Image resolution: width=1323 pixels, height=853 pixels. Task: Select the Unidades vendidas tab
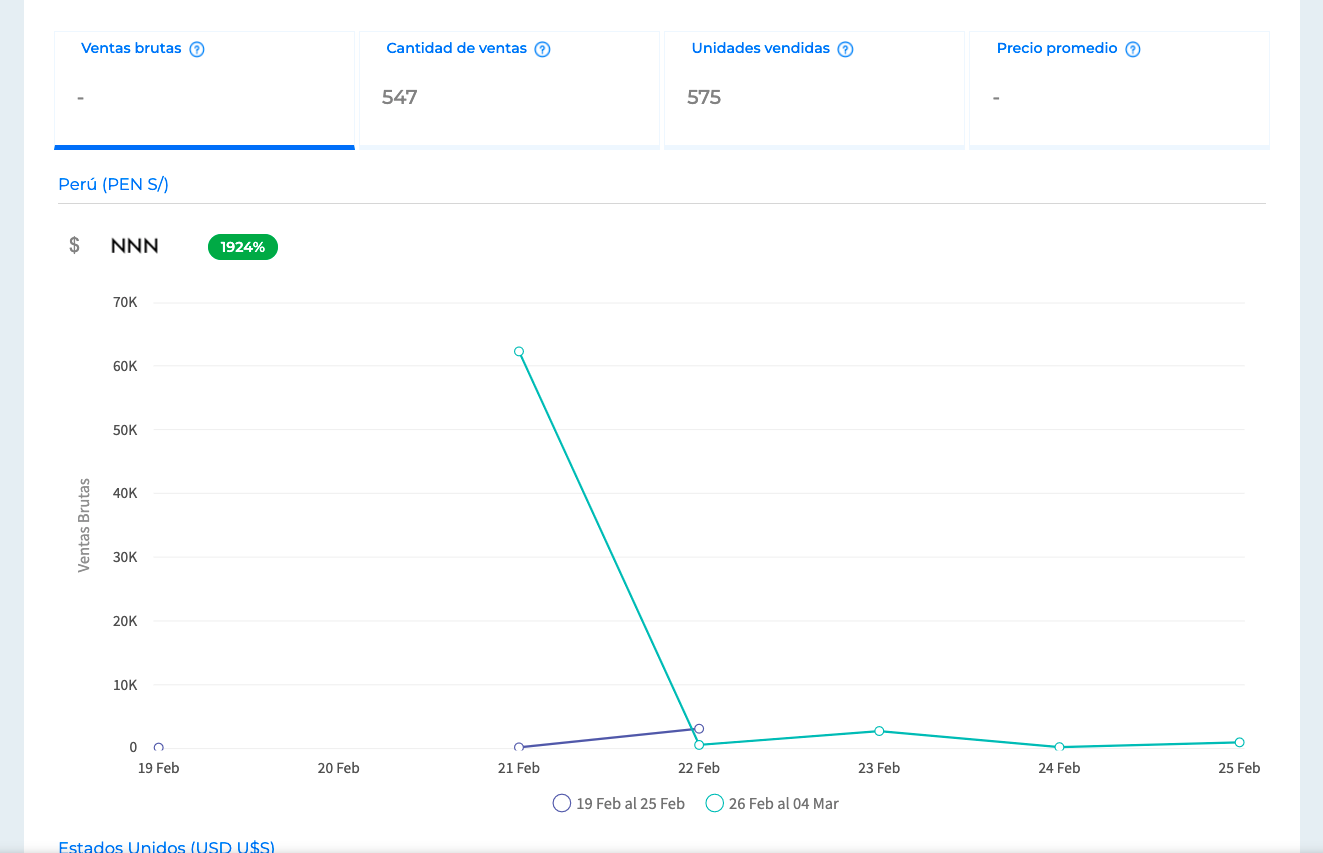coord(815,90)
